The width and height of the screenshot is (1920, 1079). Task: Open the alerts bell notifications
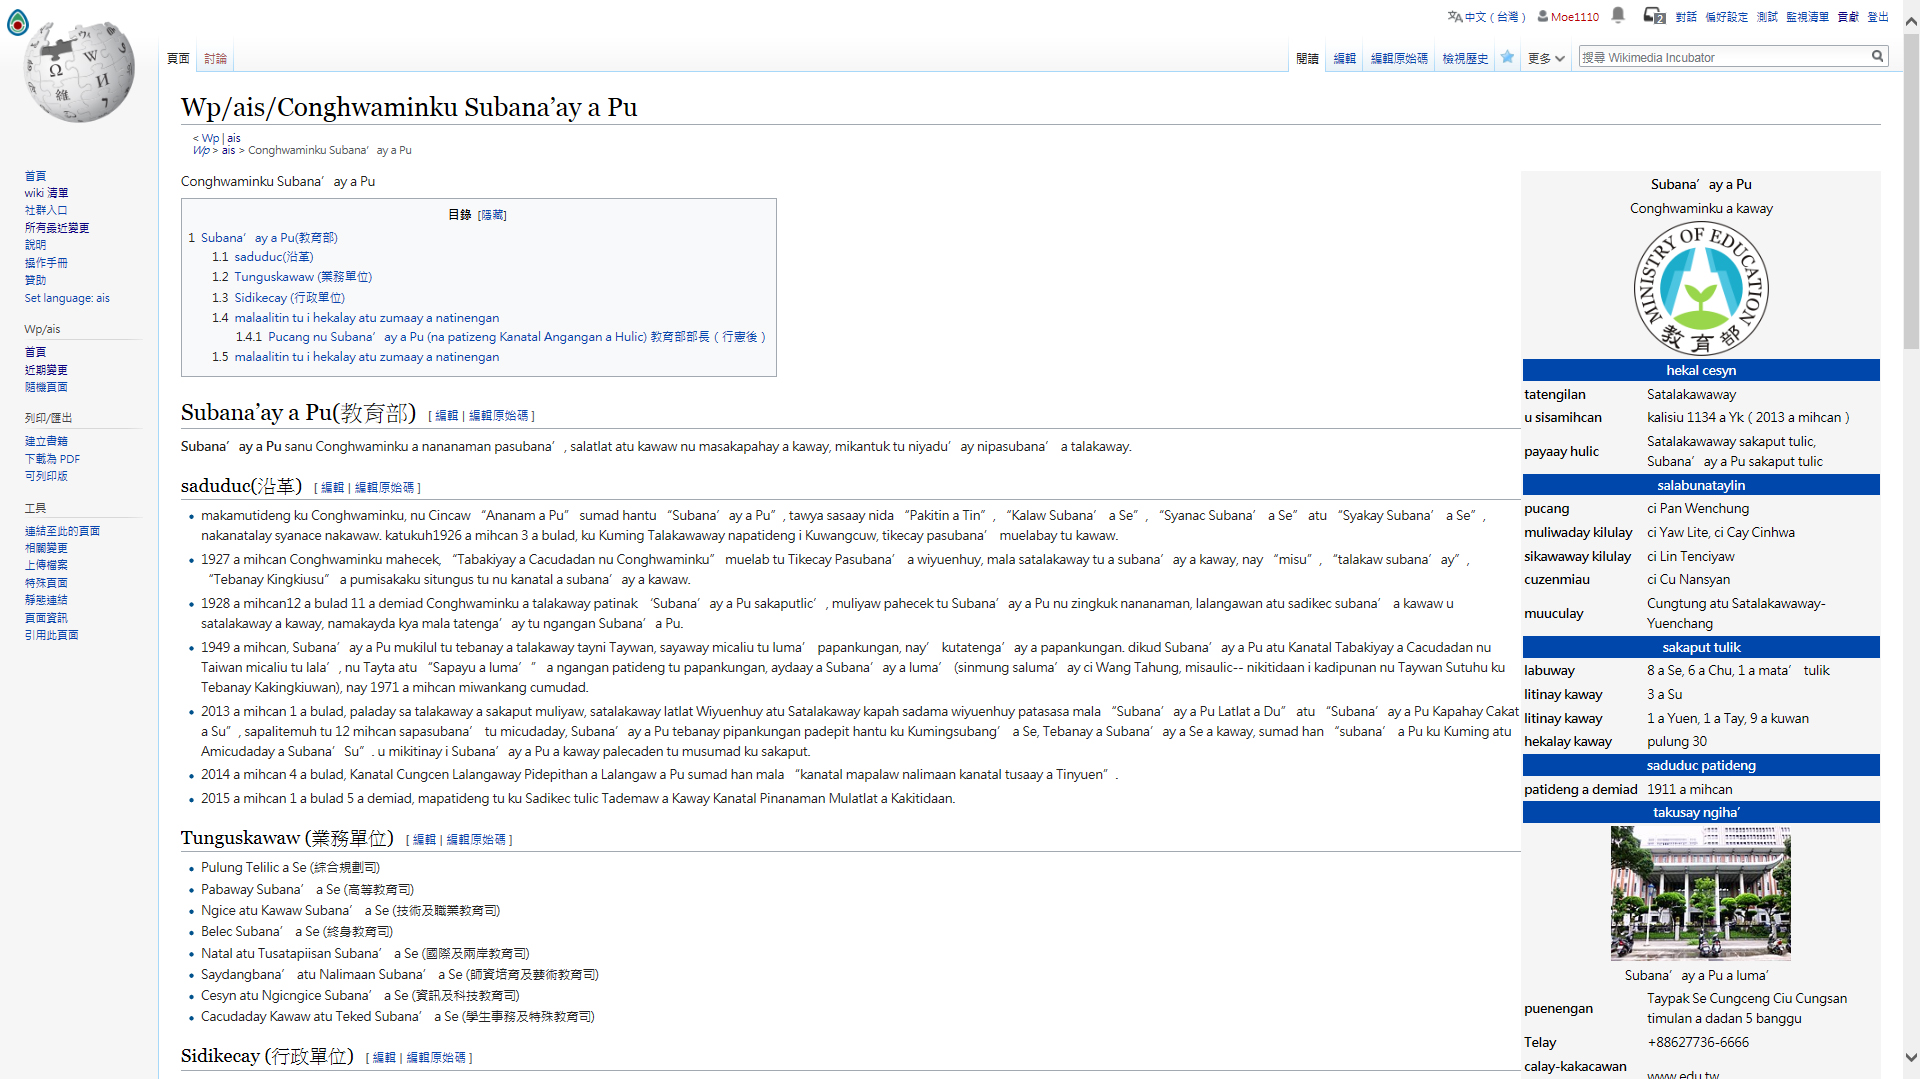1618,15
